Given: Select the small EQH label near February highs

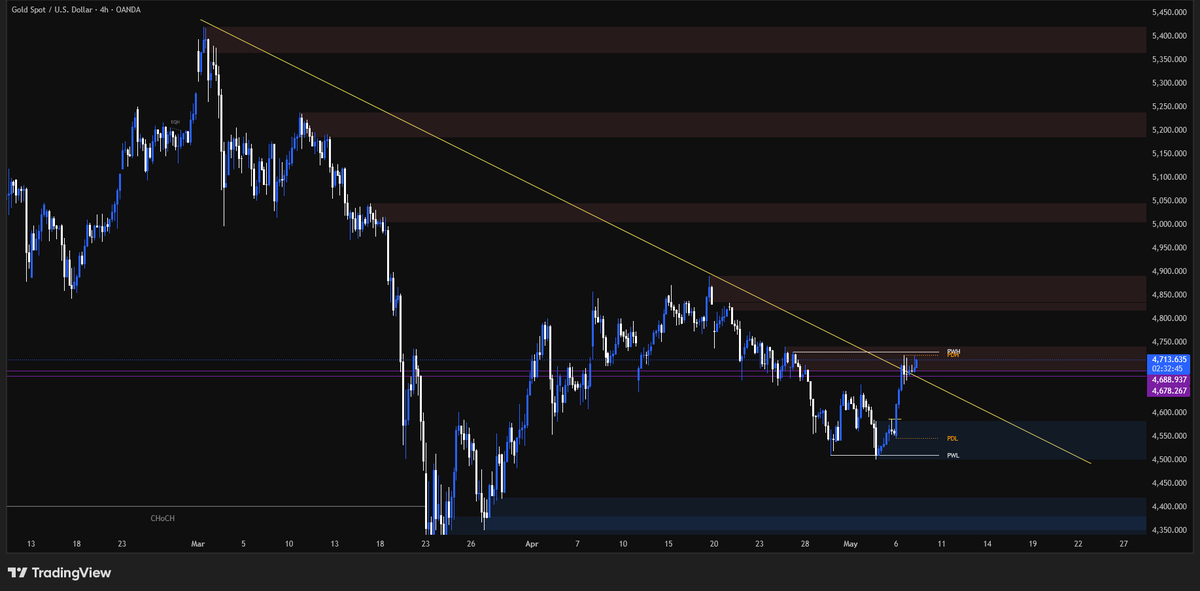Looking at the screenshot, I should [174, 122].
